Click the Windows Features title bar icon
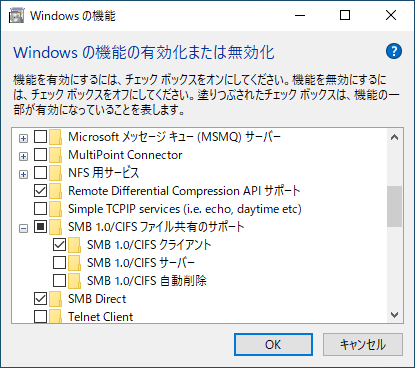This screenshot has height=368, width=415. [x=17, y=16]
